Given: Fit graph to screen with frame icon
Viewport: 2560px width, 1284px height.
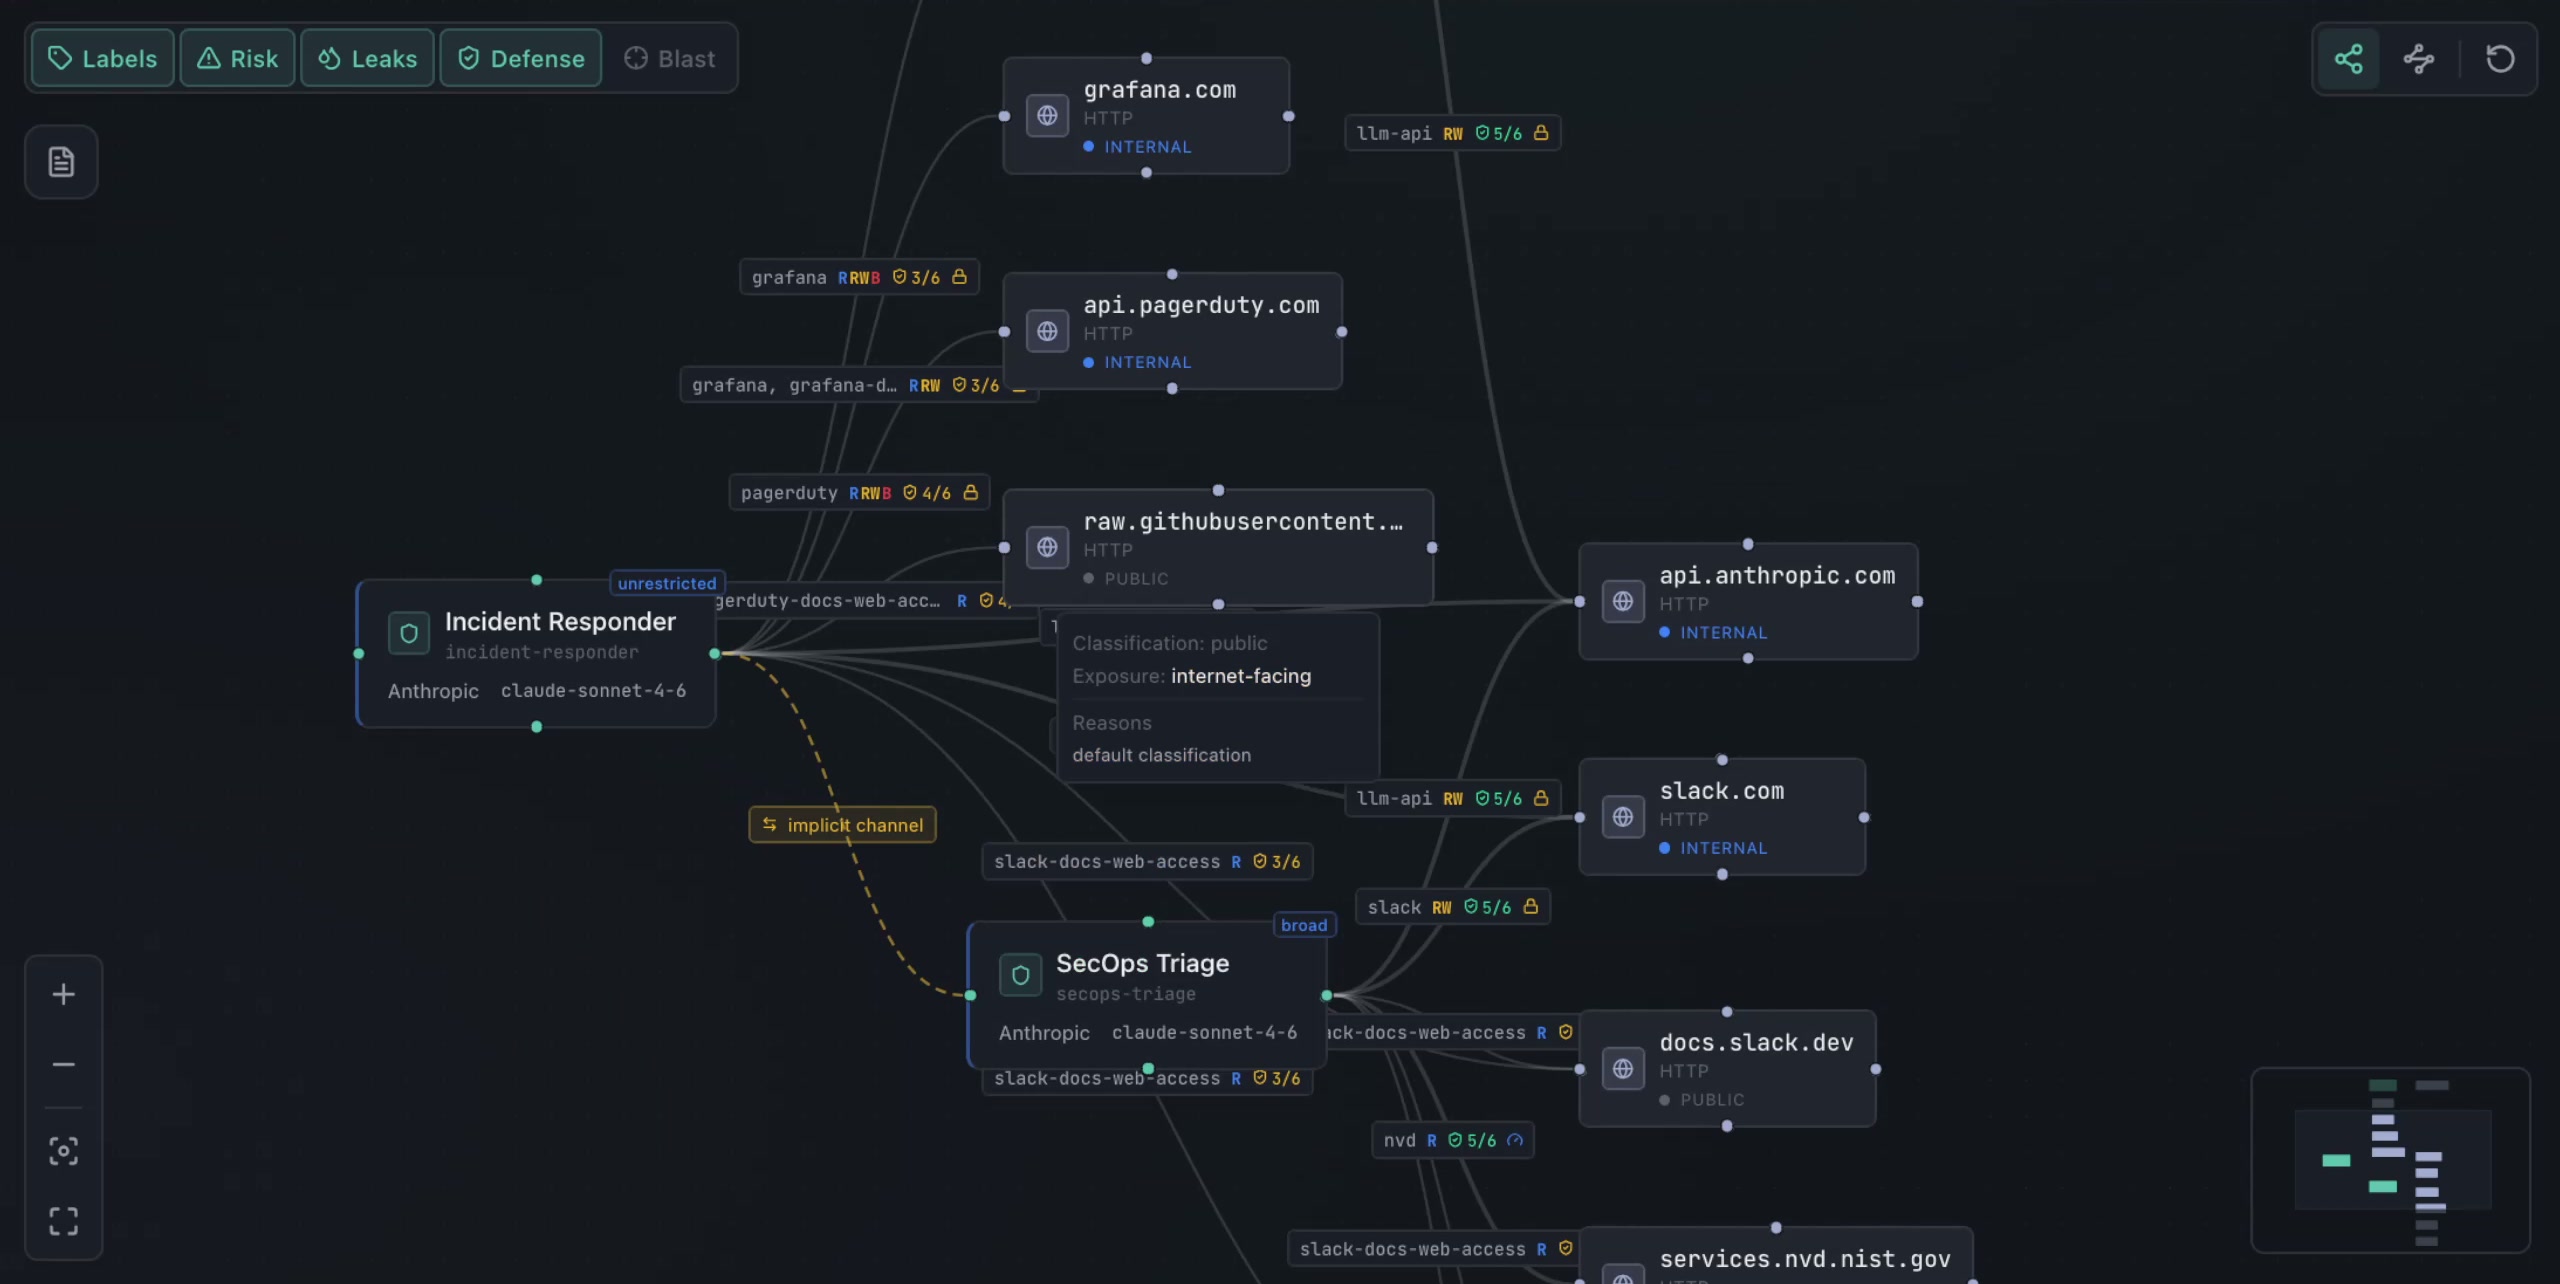Looking at the screenshot, I should click(x=63, y=1221).
